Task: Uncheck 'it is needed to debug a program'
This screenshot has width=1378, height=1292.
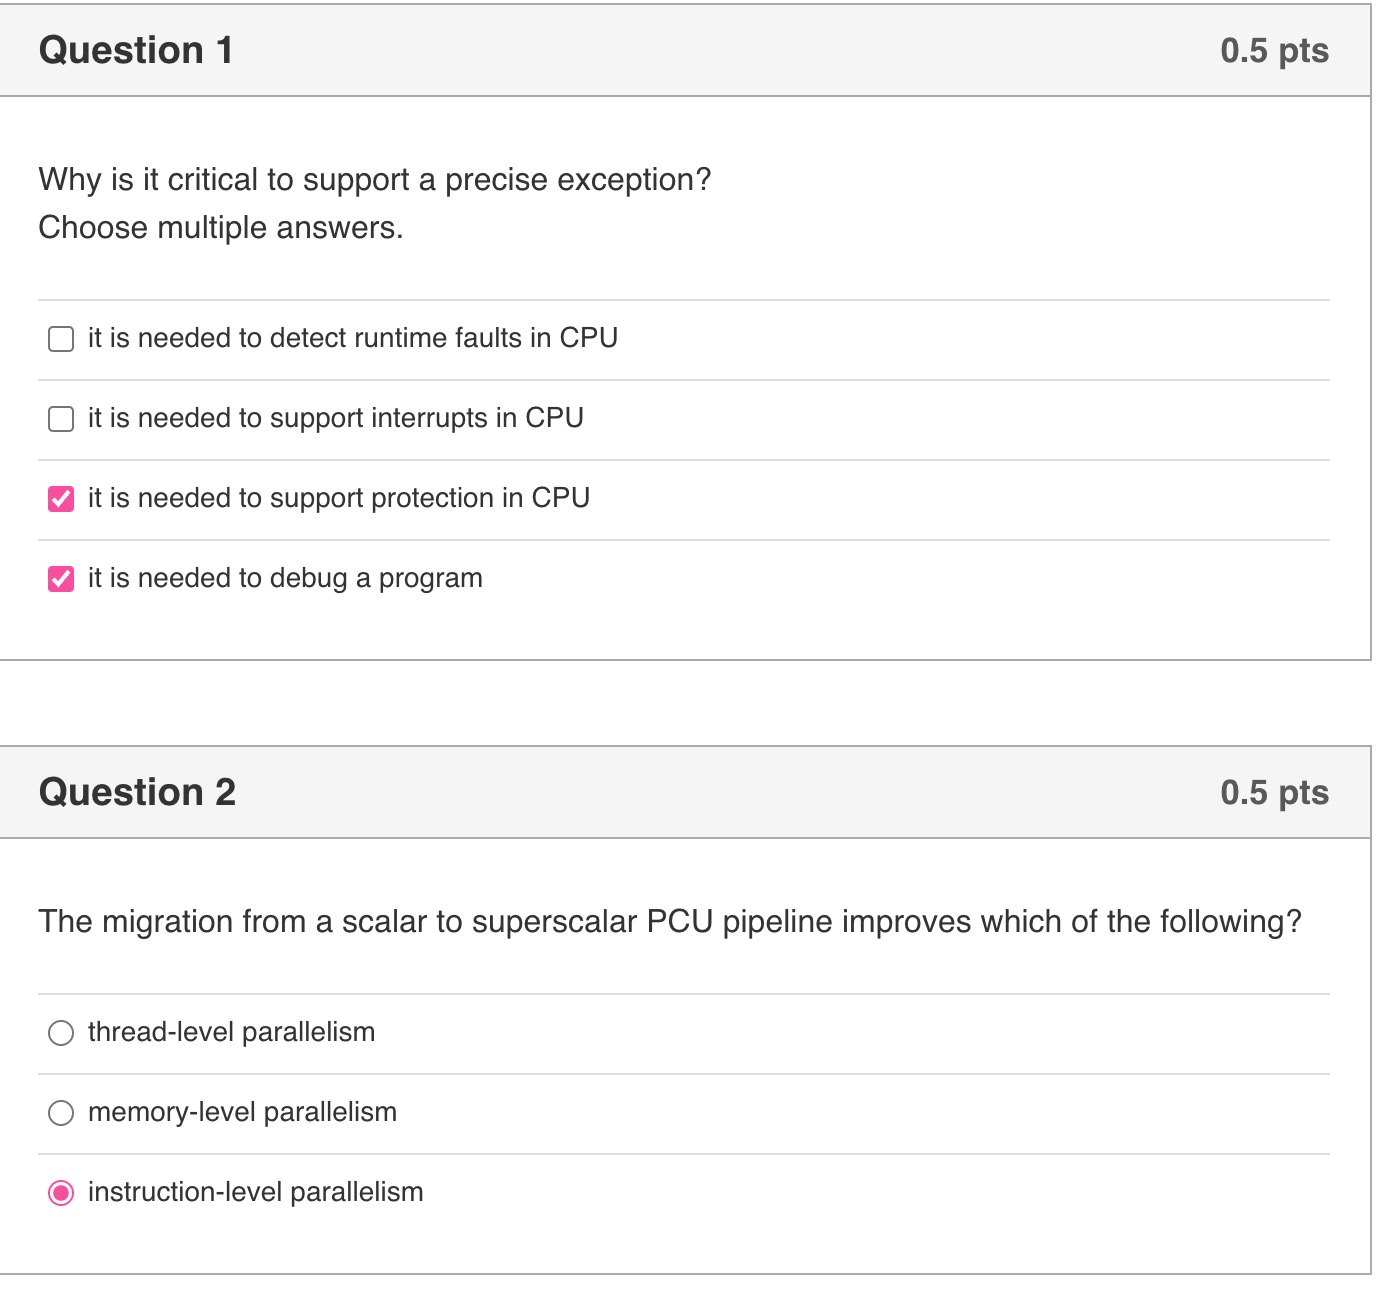Action: pos(61,577)
